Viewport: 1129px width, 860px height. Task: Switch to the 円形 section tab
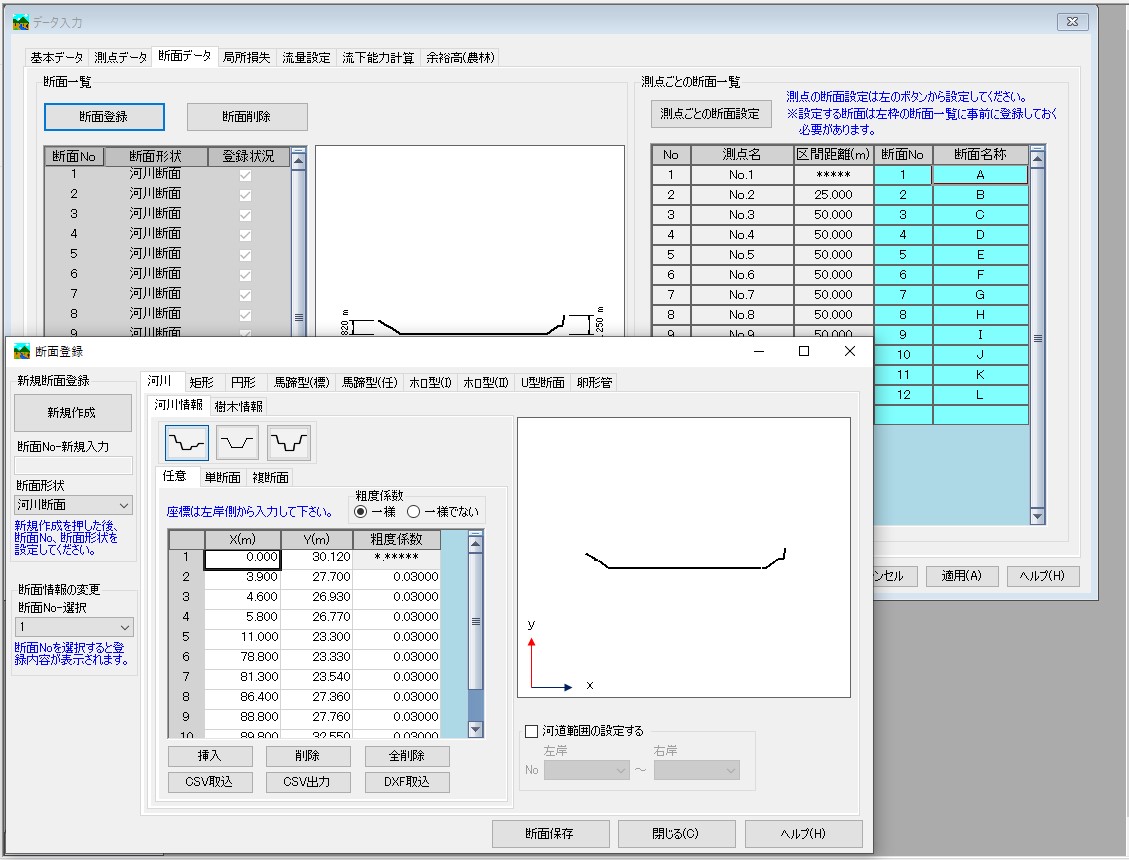click(243, 382)
